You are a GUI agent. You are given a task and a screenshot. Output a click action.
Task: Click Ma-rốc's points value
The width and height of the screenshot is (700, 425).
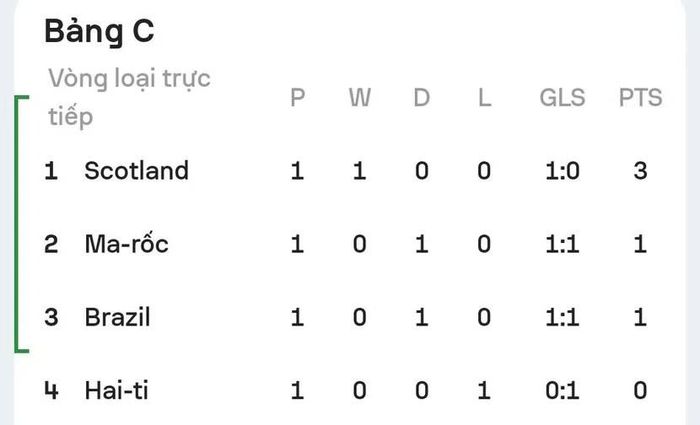click(640, 244)
